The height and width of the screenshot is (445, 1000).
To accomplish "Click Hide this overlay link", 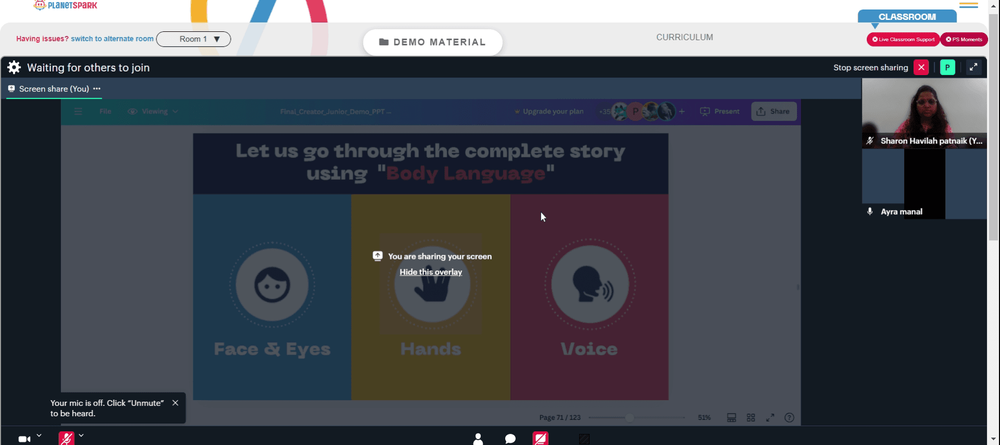I will [x=431, y=272].
